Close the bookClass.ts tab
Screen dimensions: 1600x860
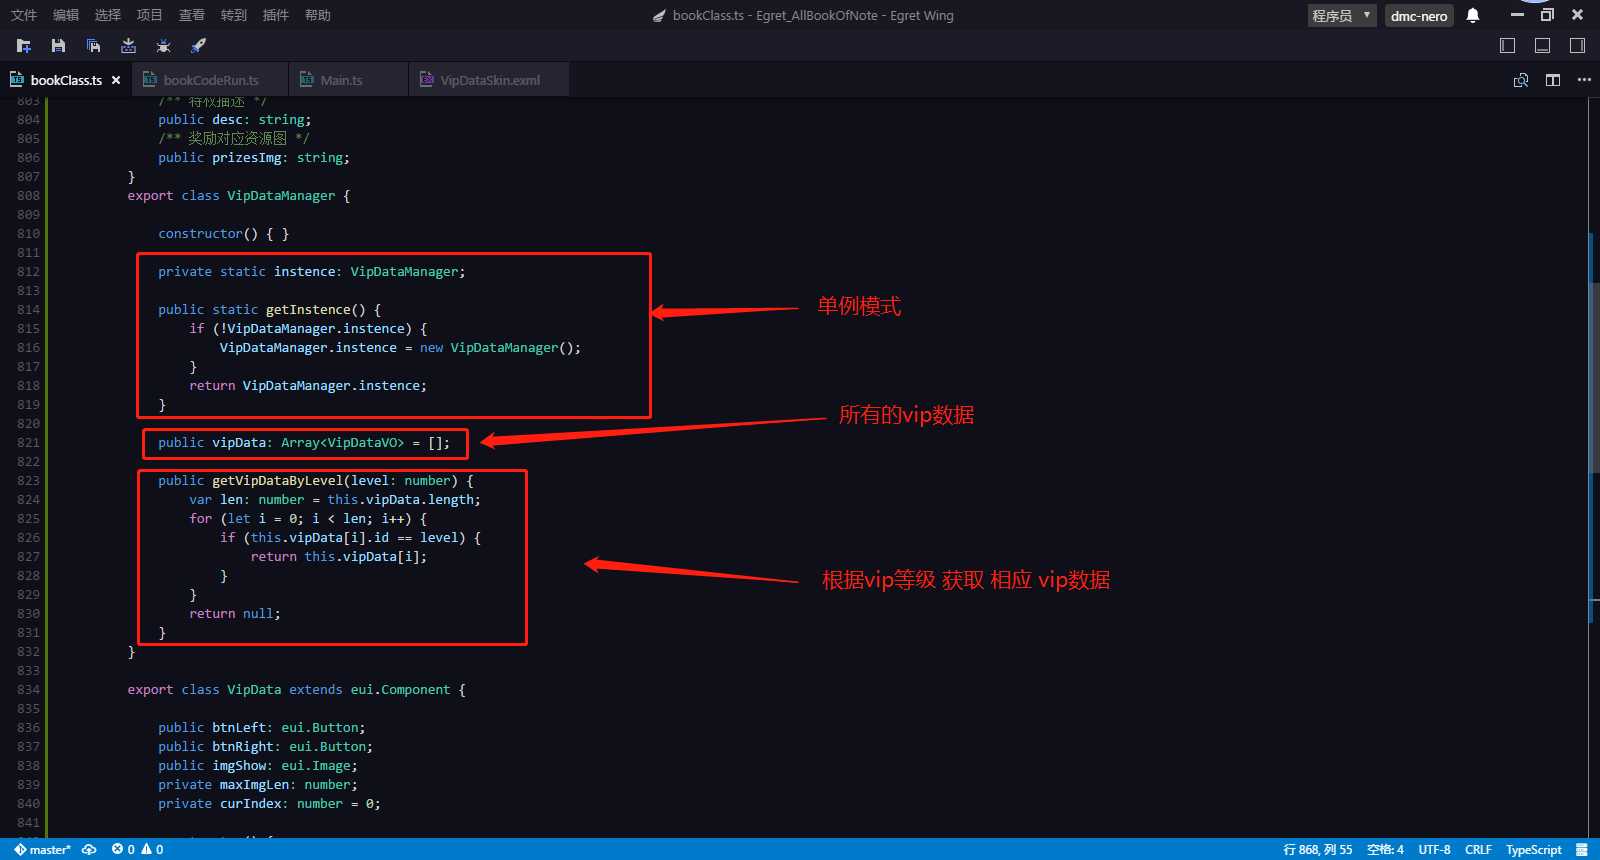[116, 80]
